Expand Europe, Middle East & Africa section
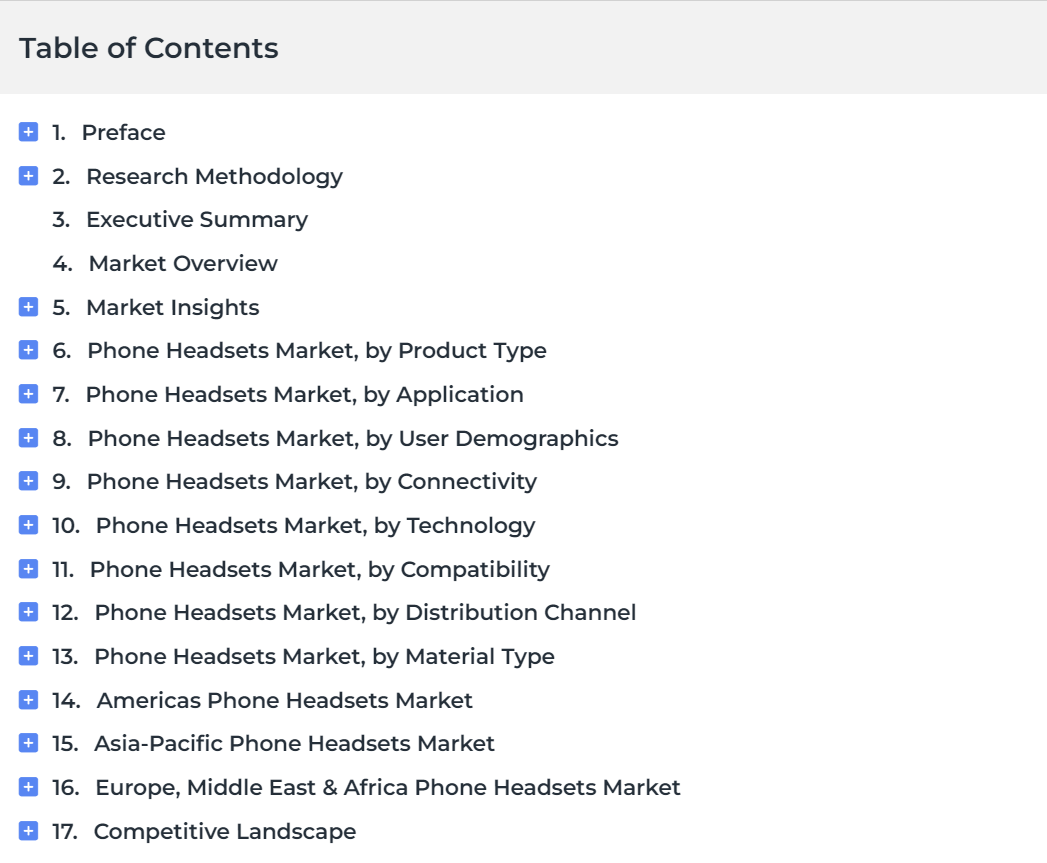 click(x=28, y=787)
